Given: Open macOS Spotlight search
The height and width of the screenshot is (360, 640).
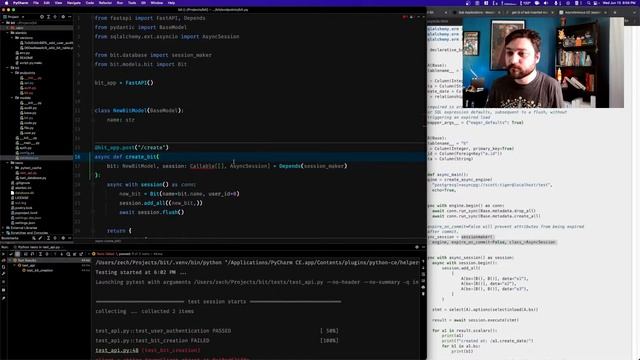Looking at the screenshot, I should (588, 3).
